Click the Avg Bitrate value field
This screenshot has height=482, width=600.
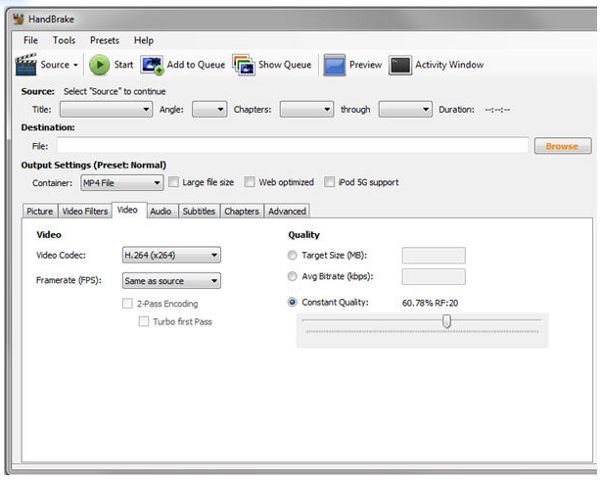tap(434, 277)
